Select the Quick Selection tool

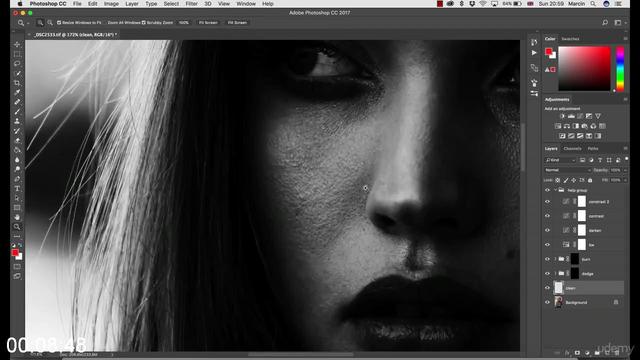coord(17,73)
